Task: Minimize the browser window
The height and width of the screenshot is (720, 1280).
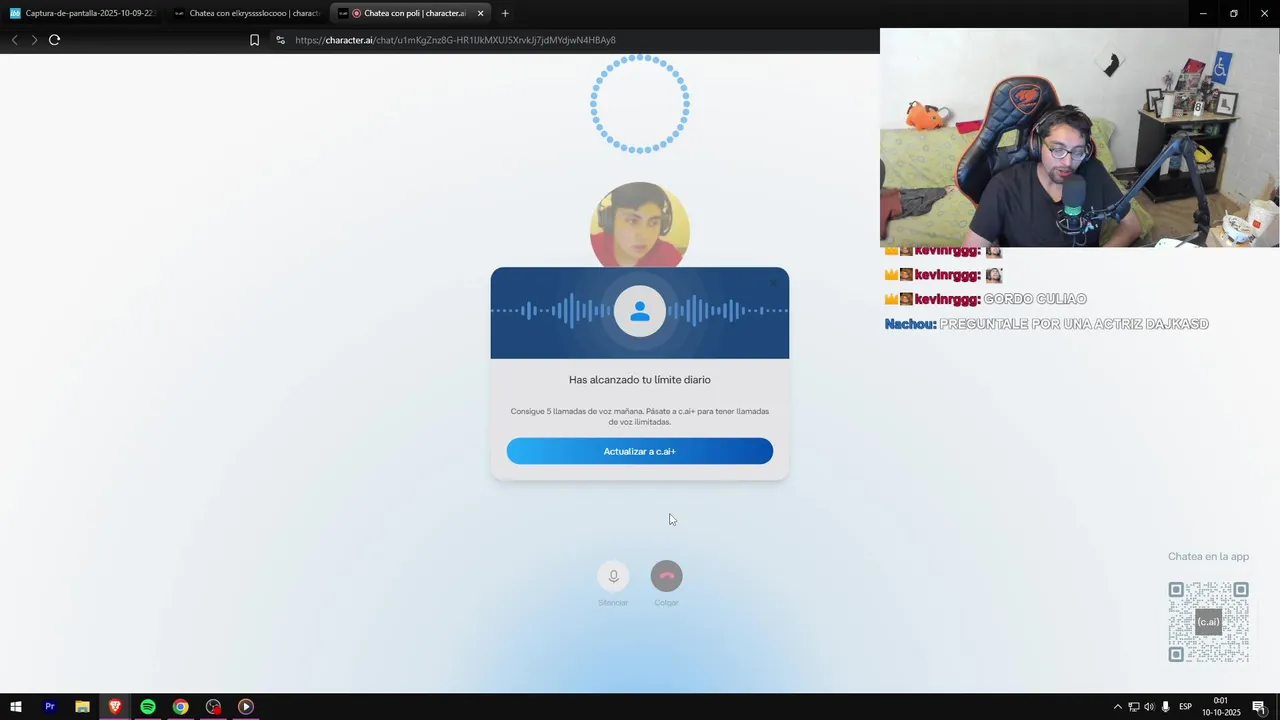Action: [x=1203, y=13]
